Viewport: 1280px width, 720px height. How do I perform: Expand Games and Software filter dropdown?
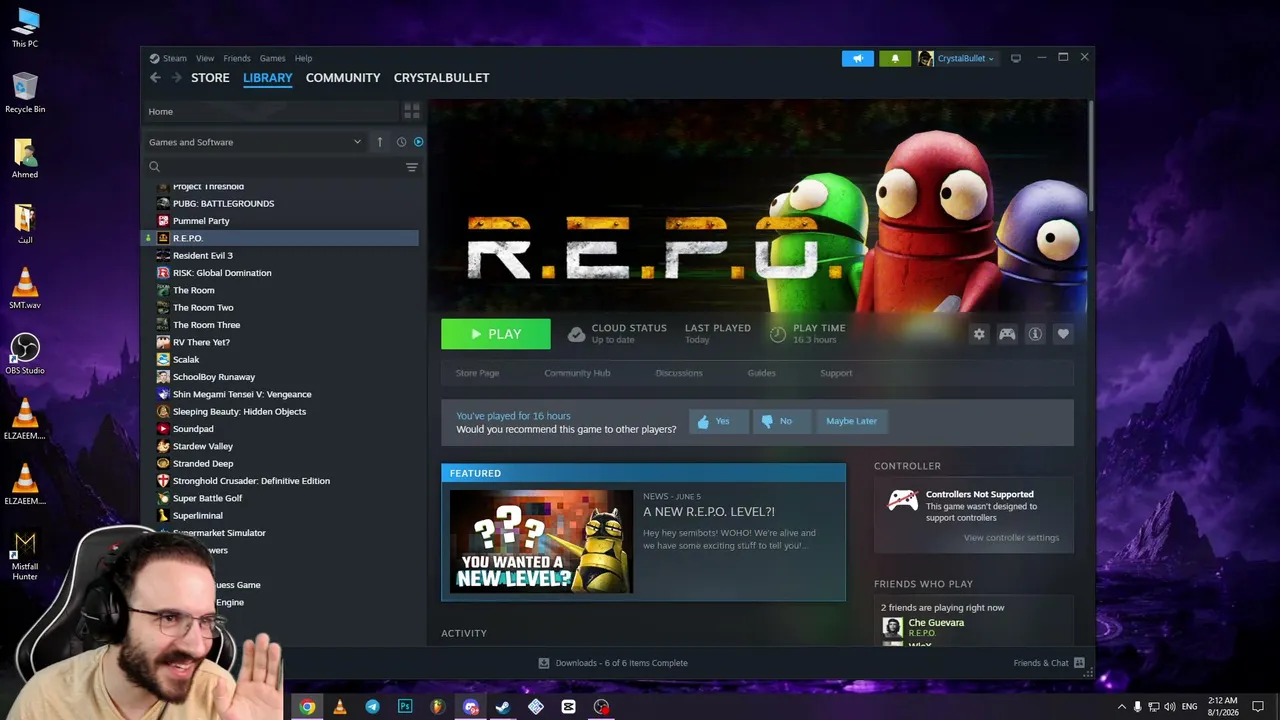point(255,142)
